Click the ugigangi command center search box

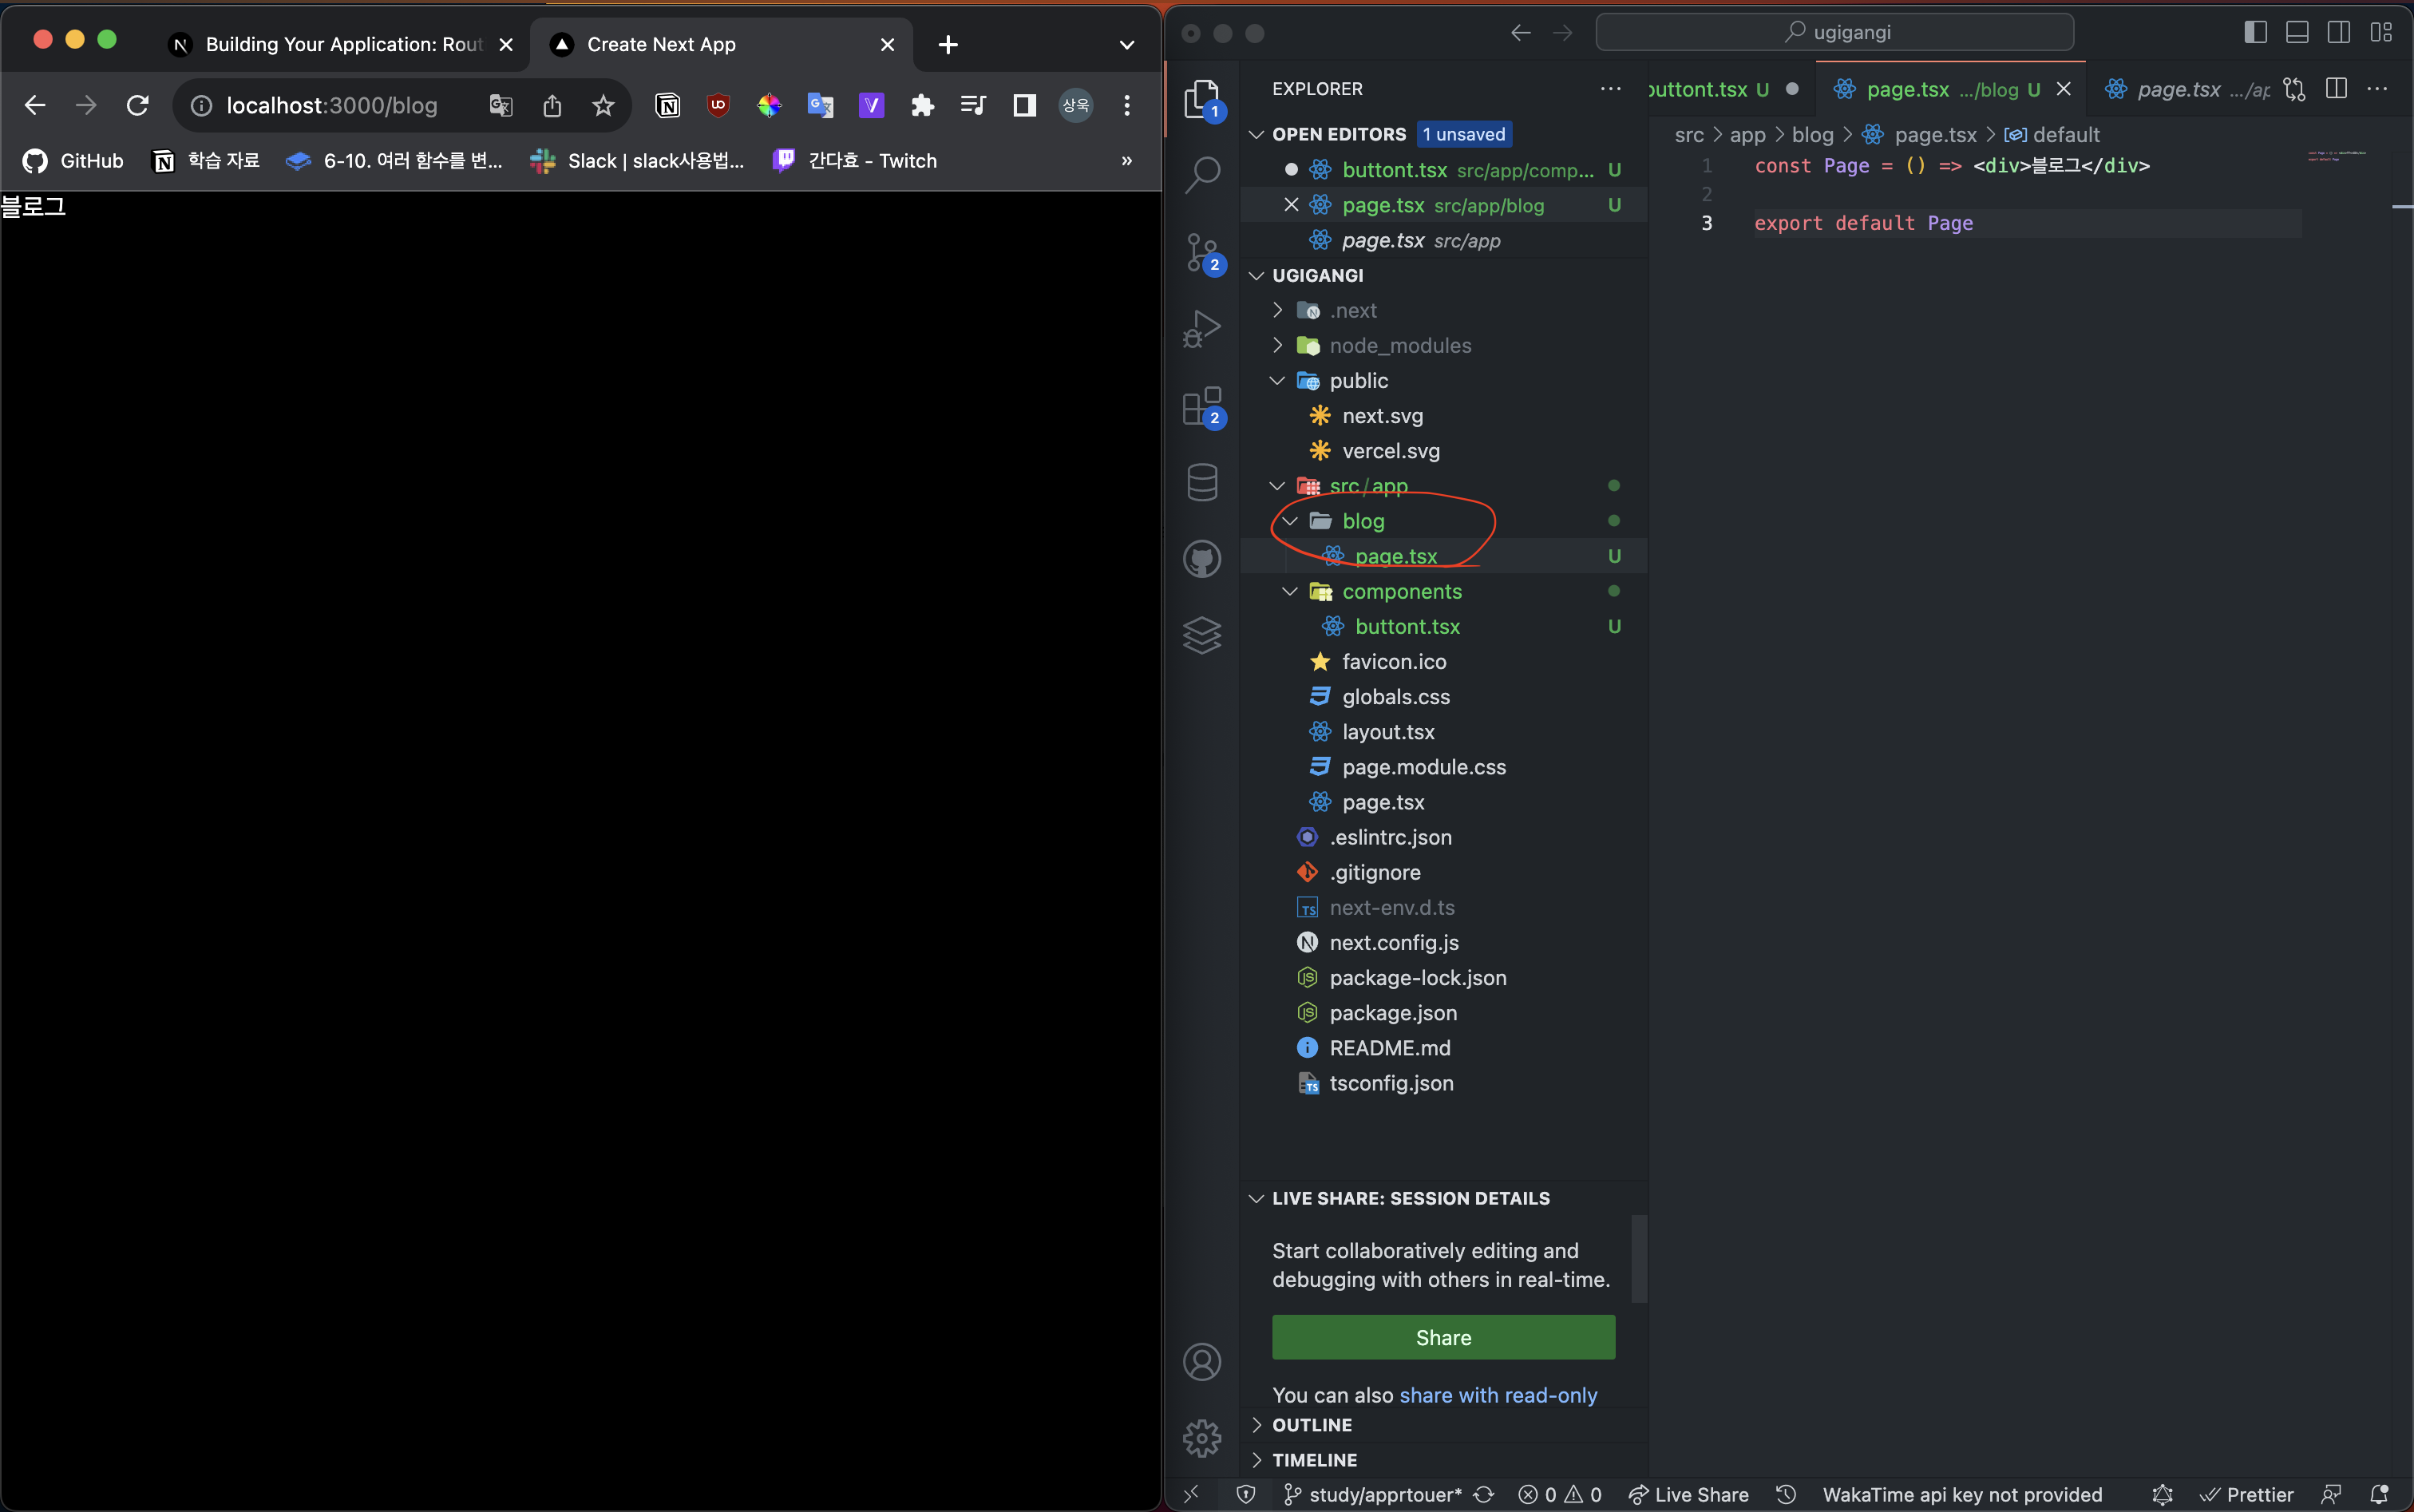(x=1834, y=32)
